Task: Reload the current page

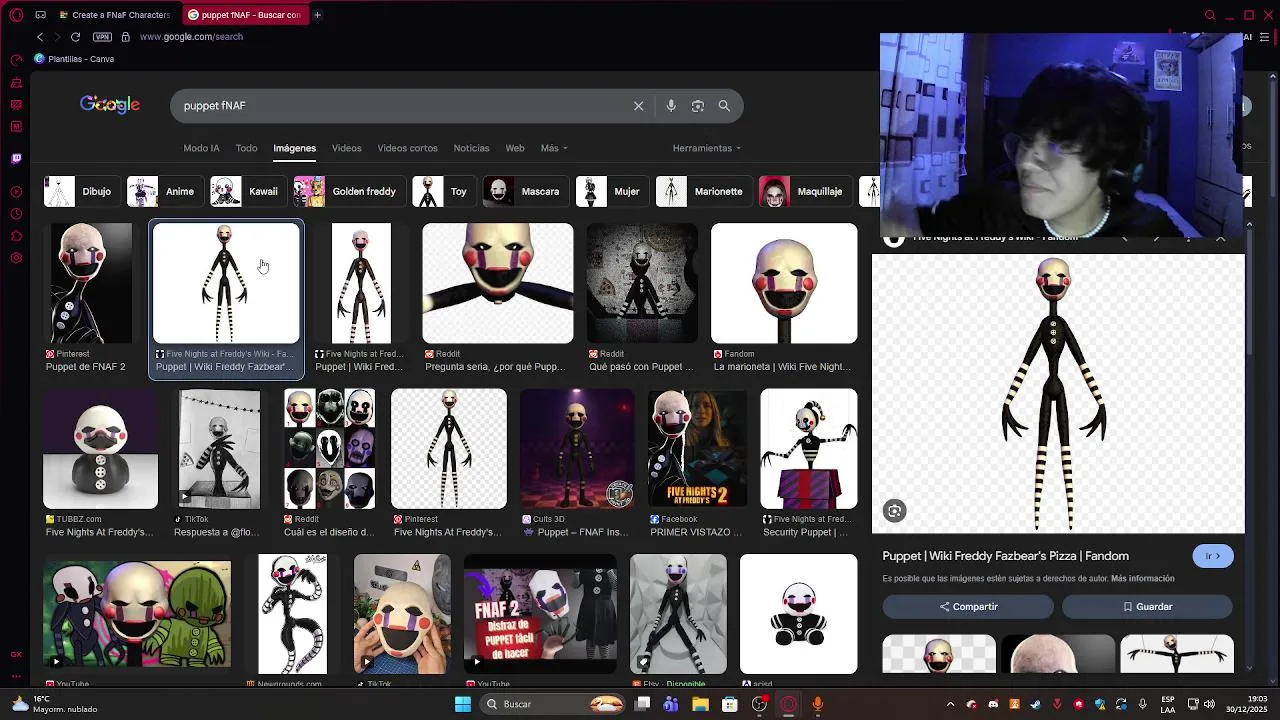Action: [75, 37]
